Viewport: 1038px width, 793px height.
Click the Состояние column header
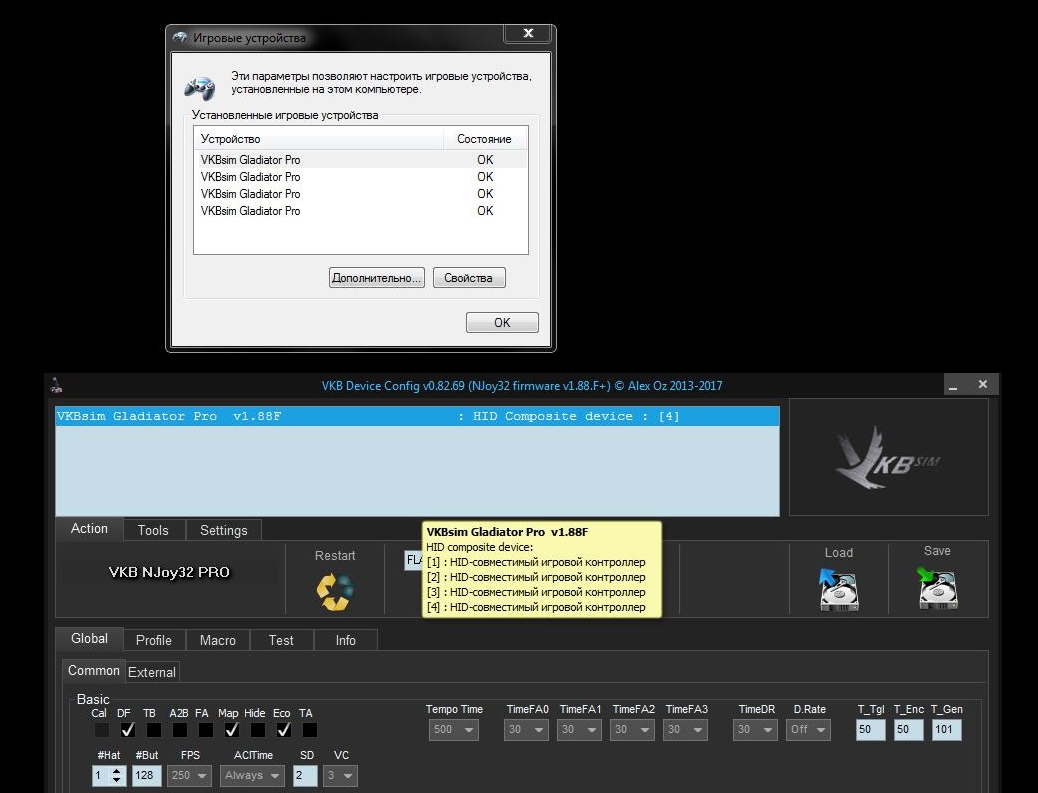click(x=485, y=139)
